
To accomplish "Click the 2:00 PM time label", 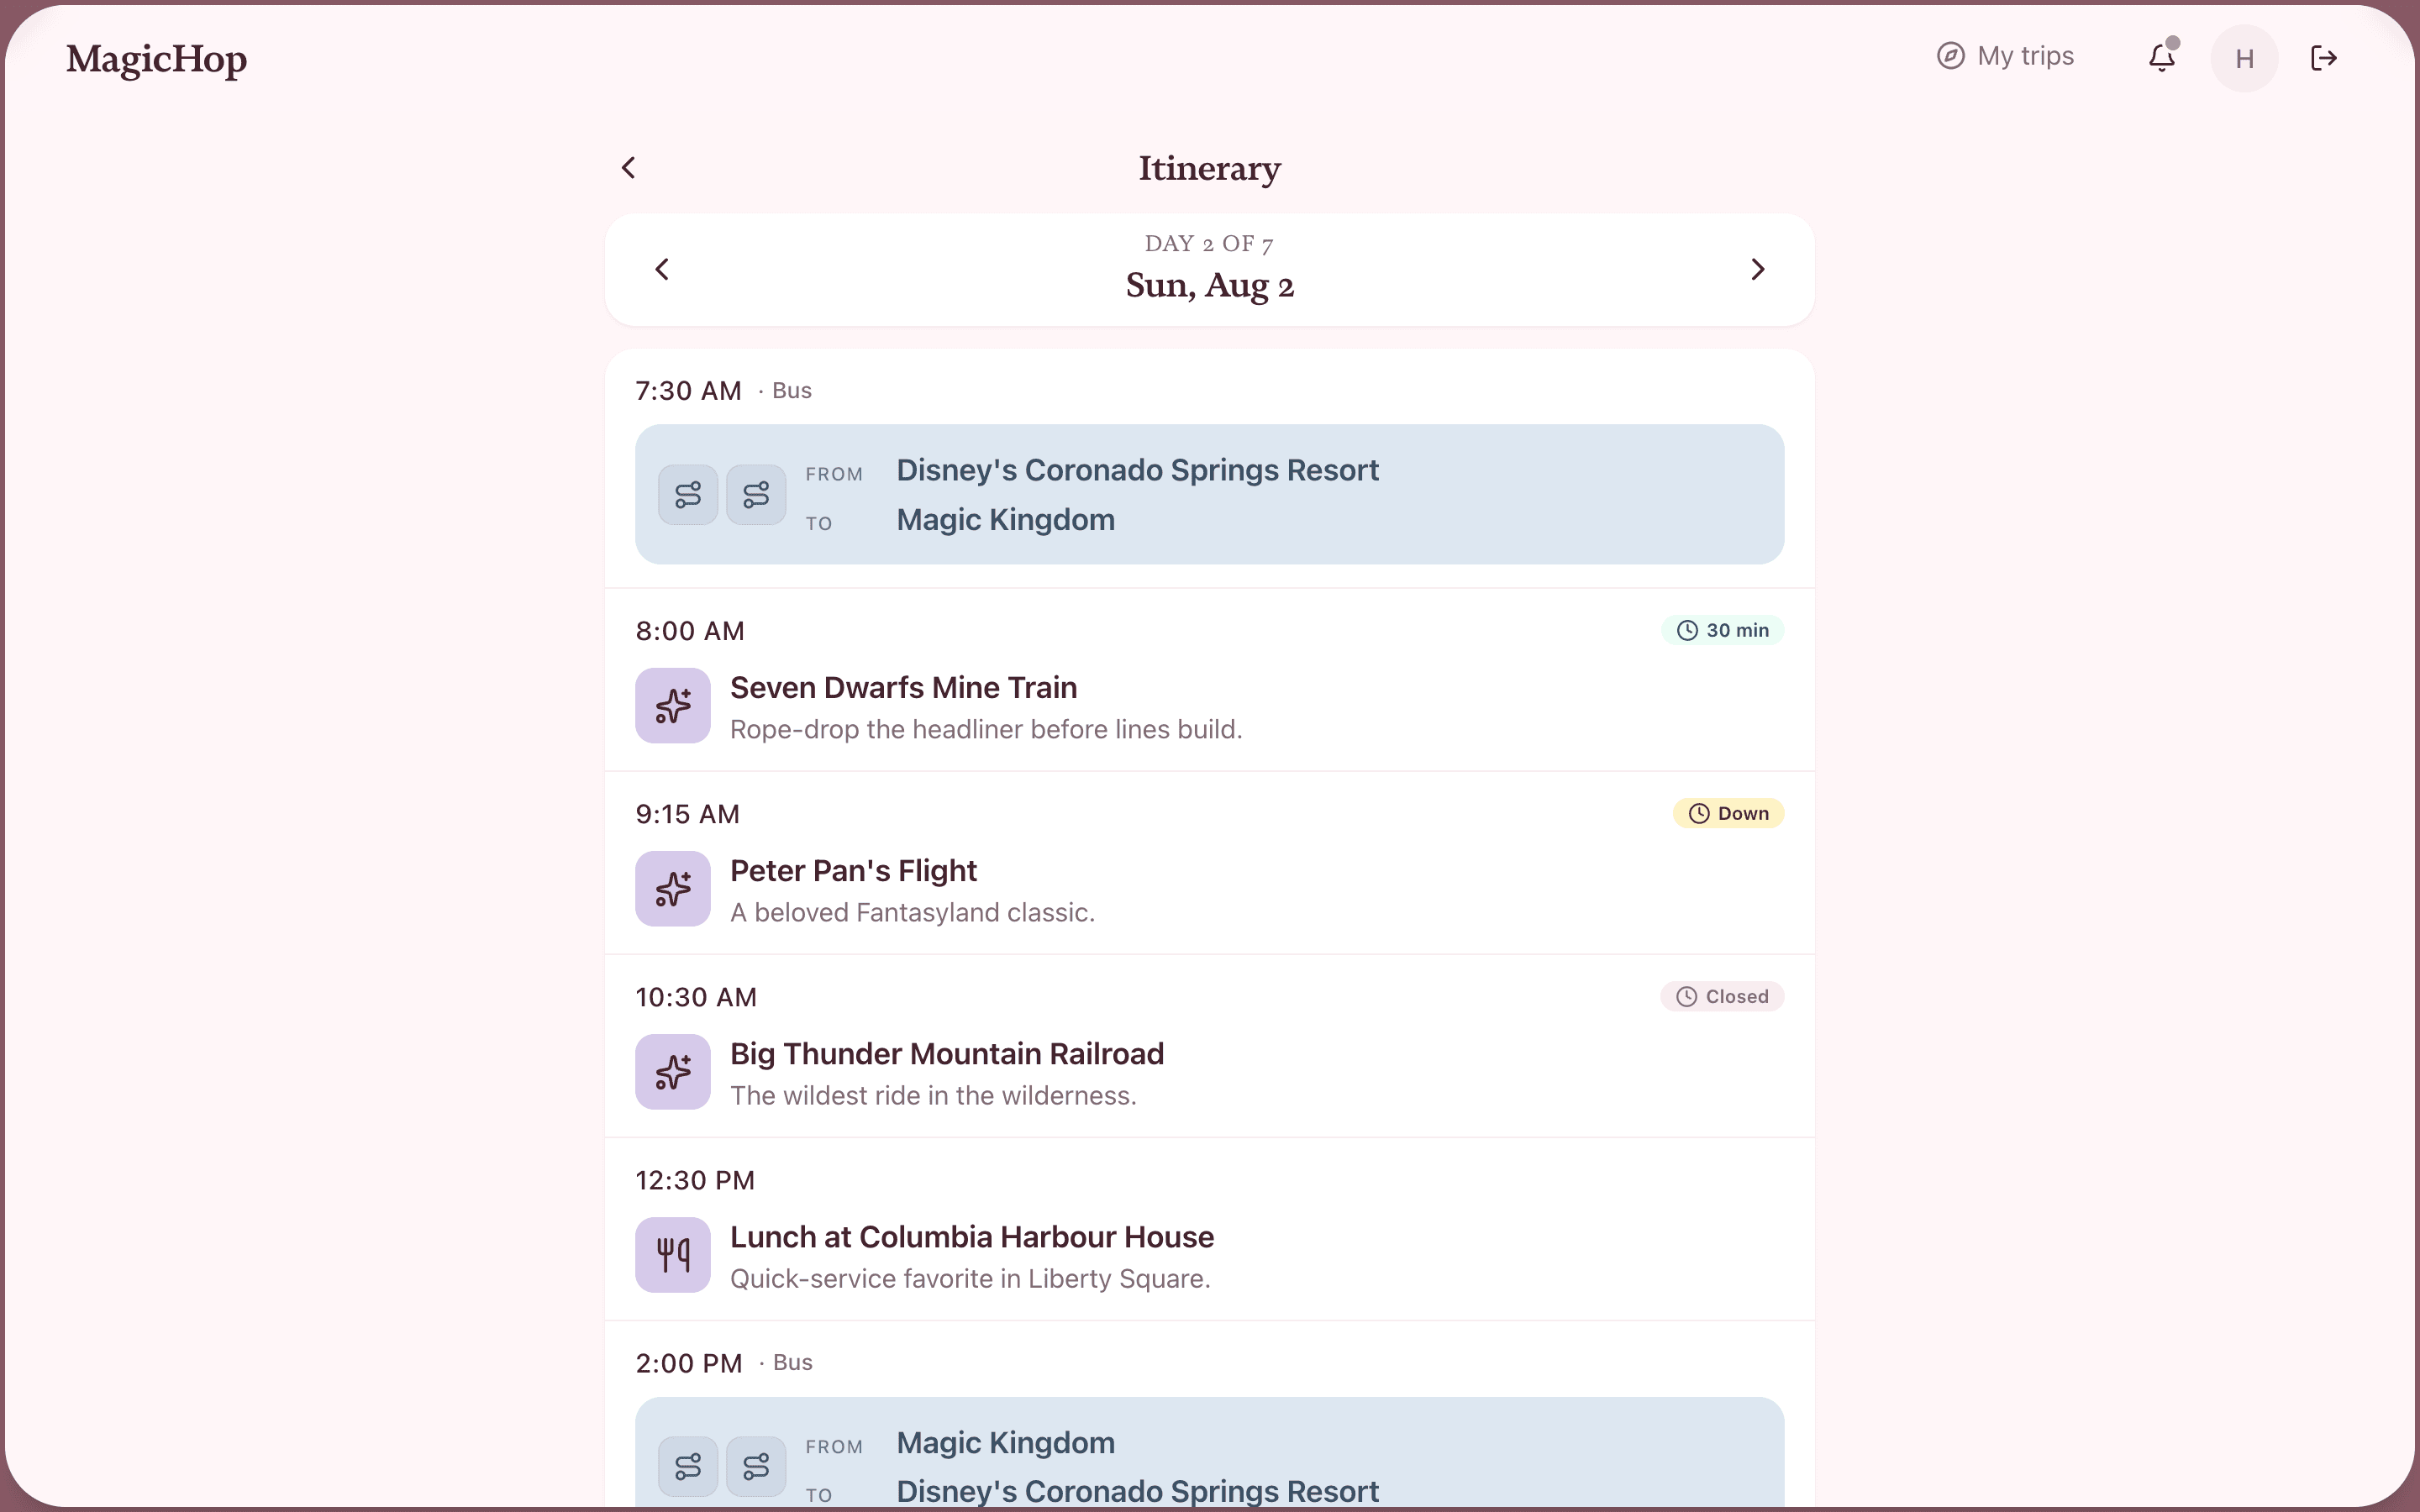I will click(689, 1363).
